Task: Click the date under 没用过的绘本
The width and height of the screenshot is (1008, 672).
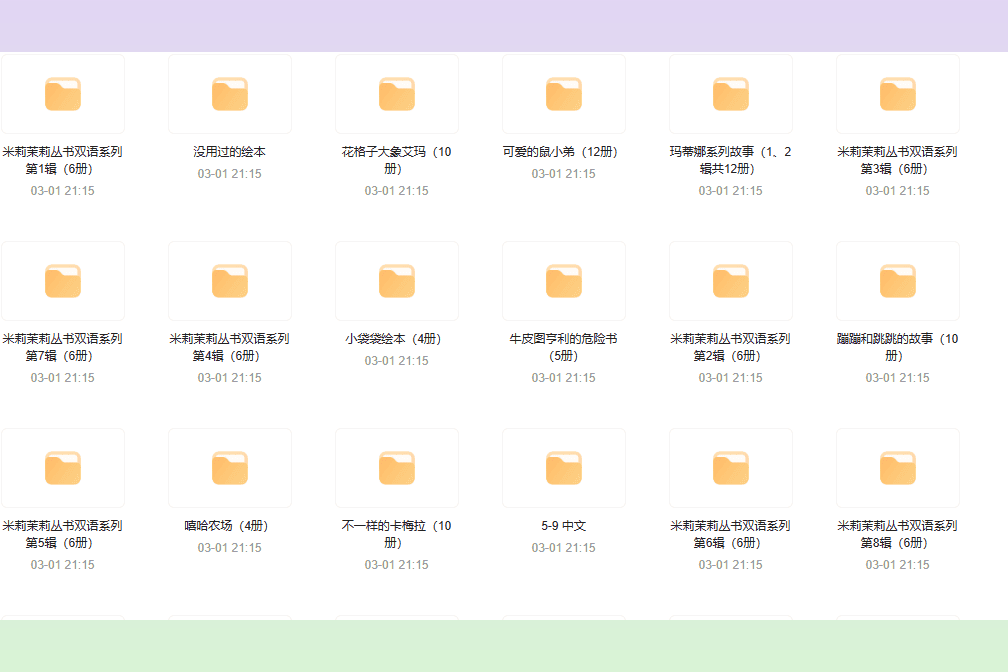Action: point(230,174)
